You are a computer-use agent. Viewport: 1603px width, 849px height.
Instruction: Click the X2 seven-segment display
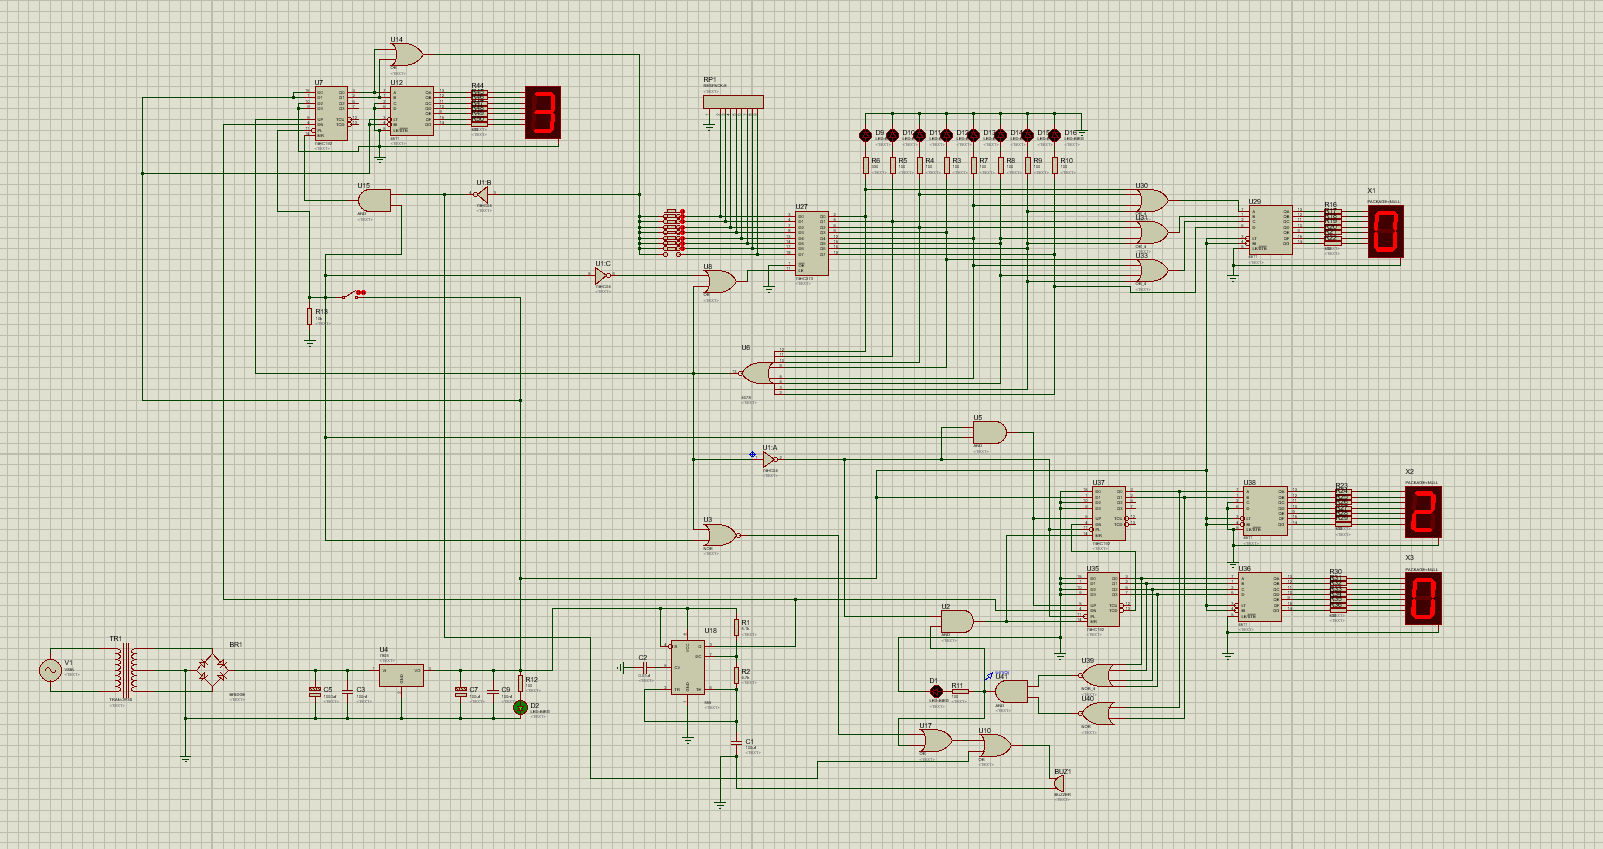click(1423, 512)
